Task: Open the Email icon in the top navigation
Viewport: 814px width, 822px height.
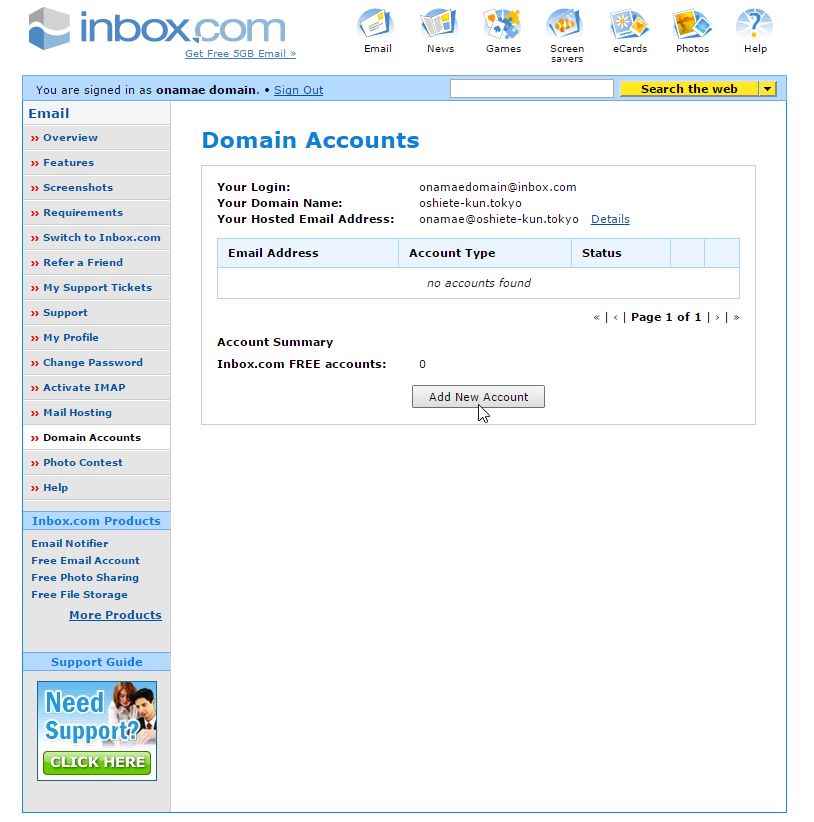Action: (x=377, y=25)
